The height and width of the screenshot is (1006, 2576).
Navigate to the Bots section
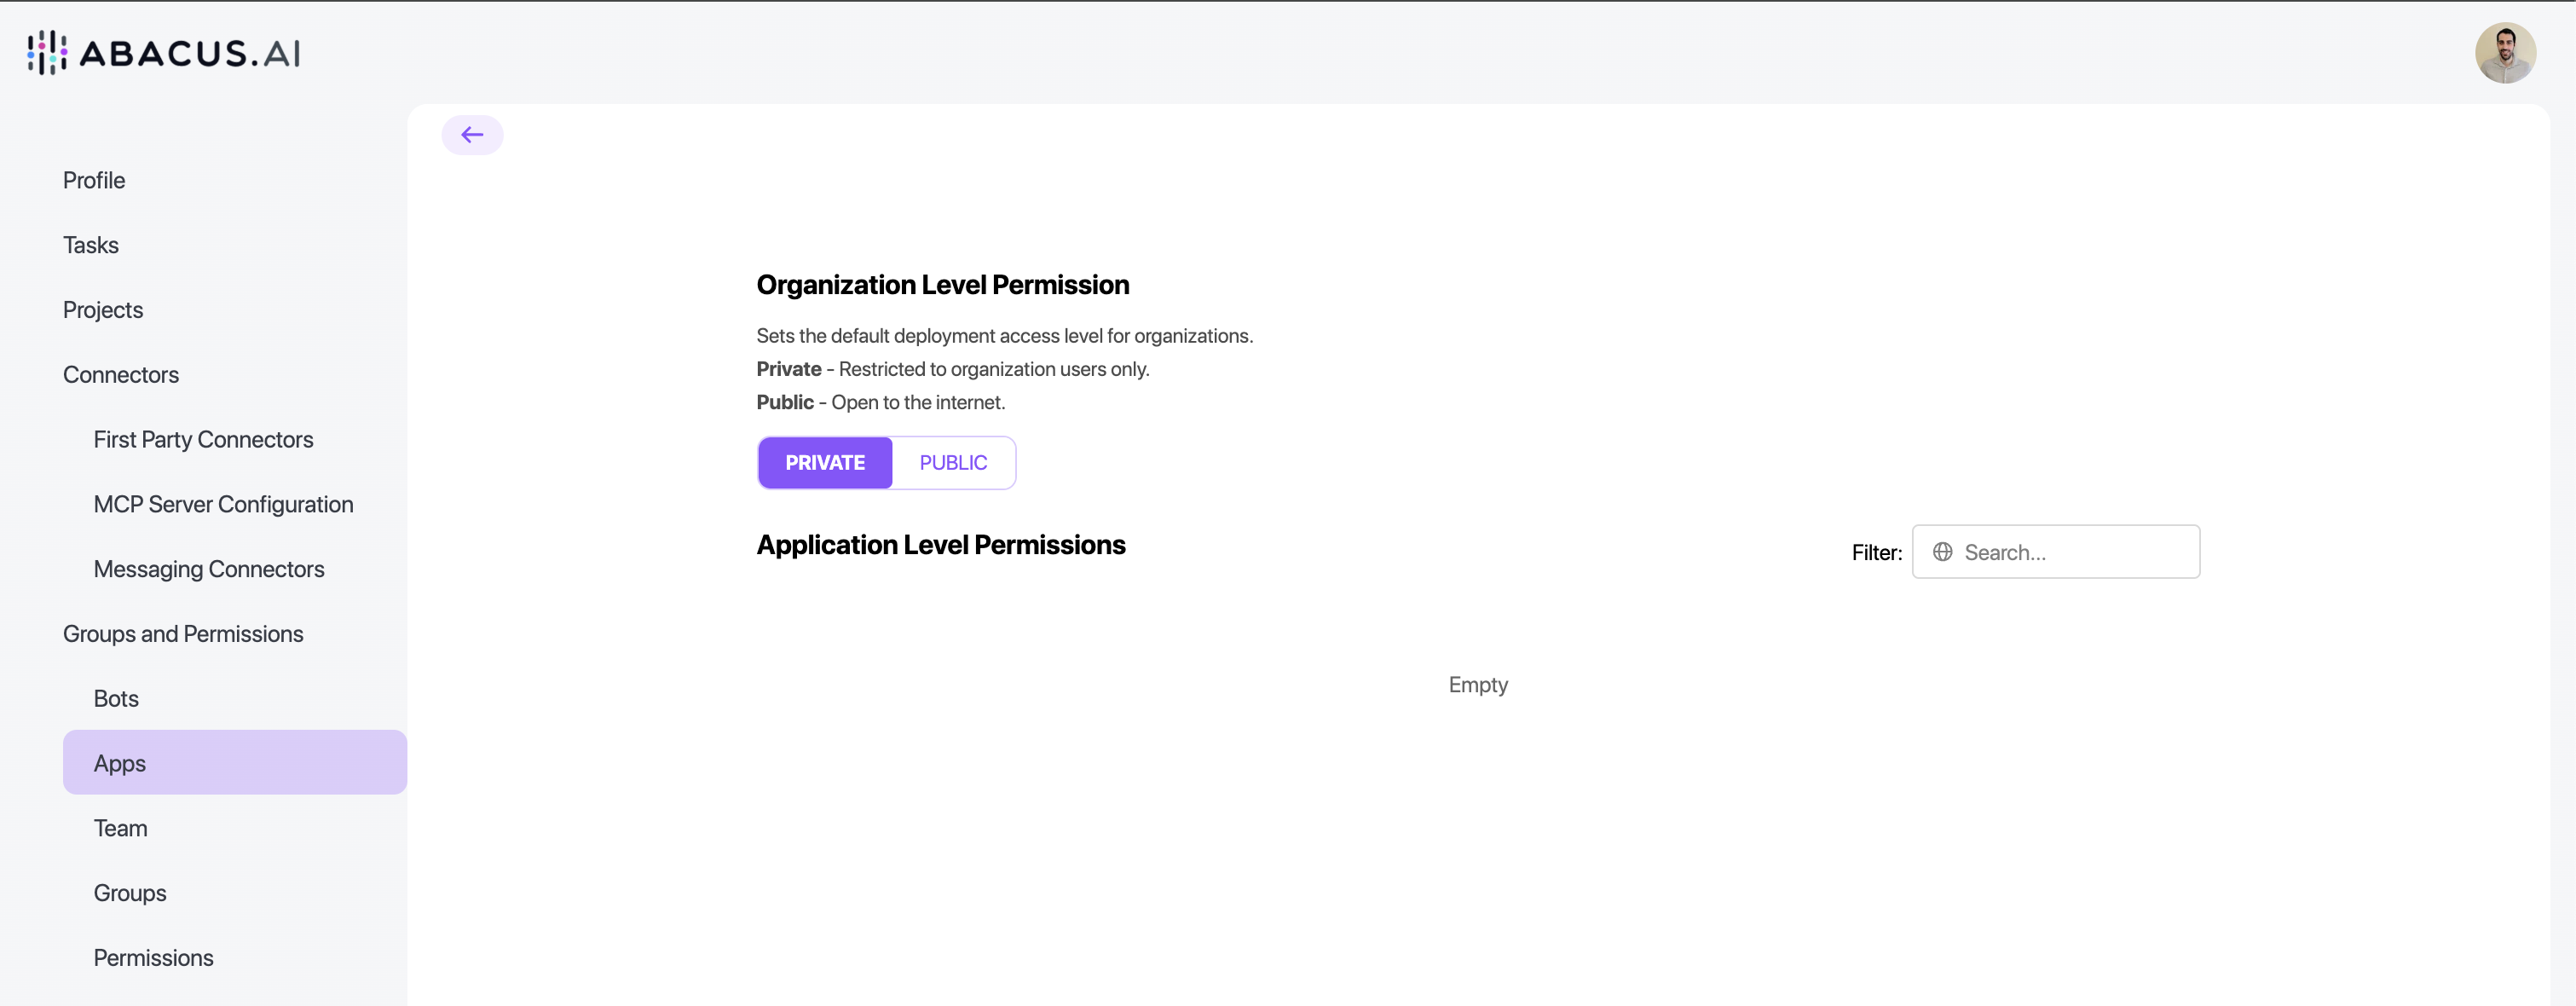pyautogui.click(x=115, y=698)
